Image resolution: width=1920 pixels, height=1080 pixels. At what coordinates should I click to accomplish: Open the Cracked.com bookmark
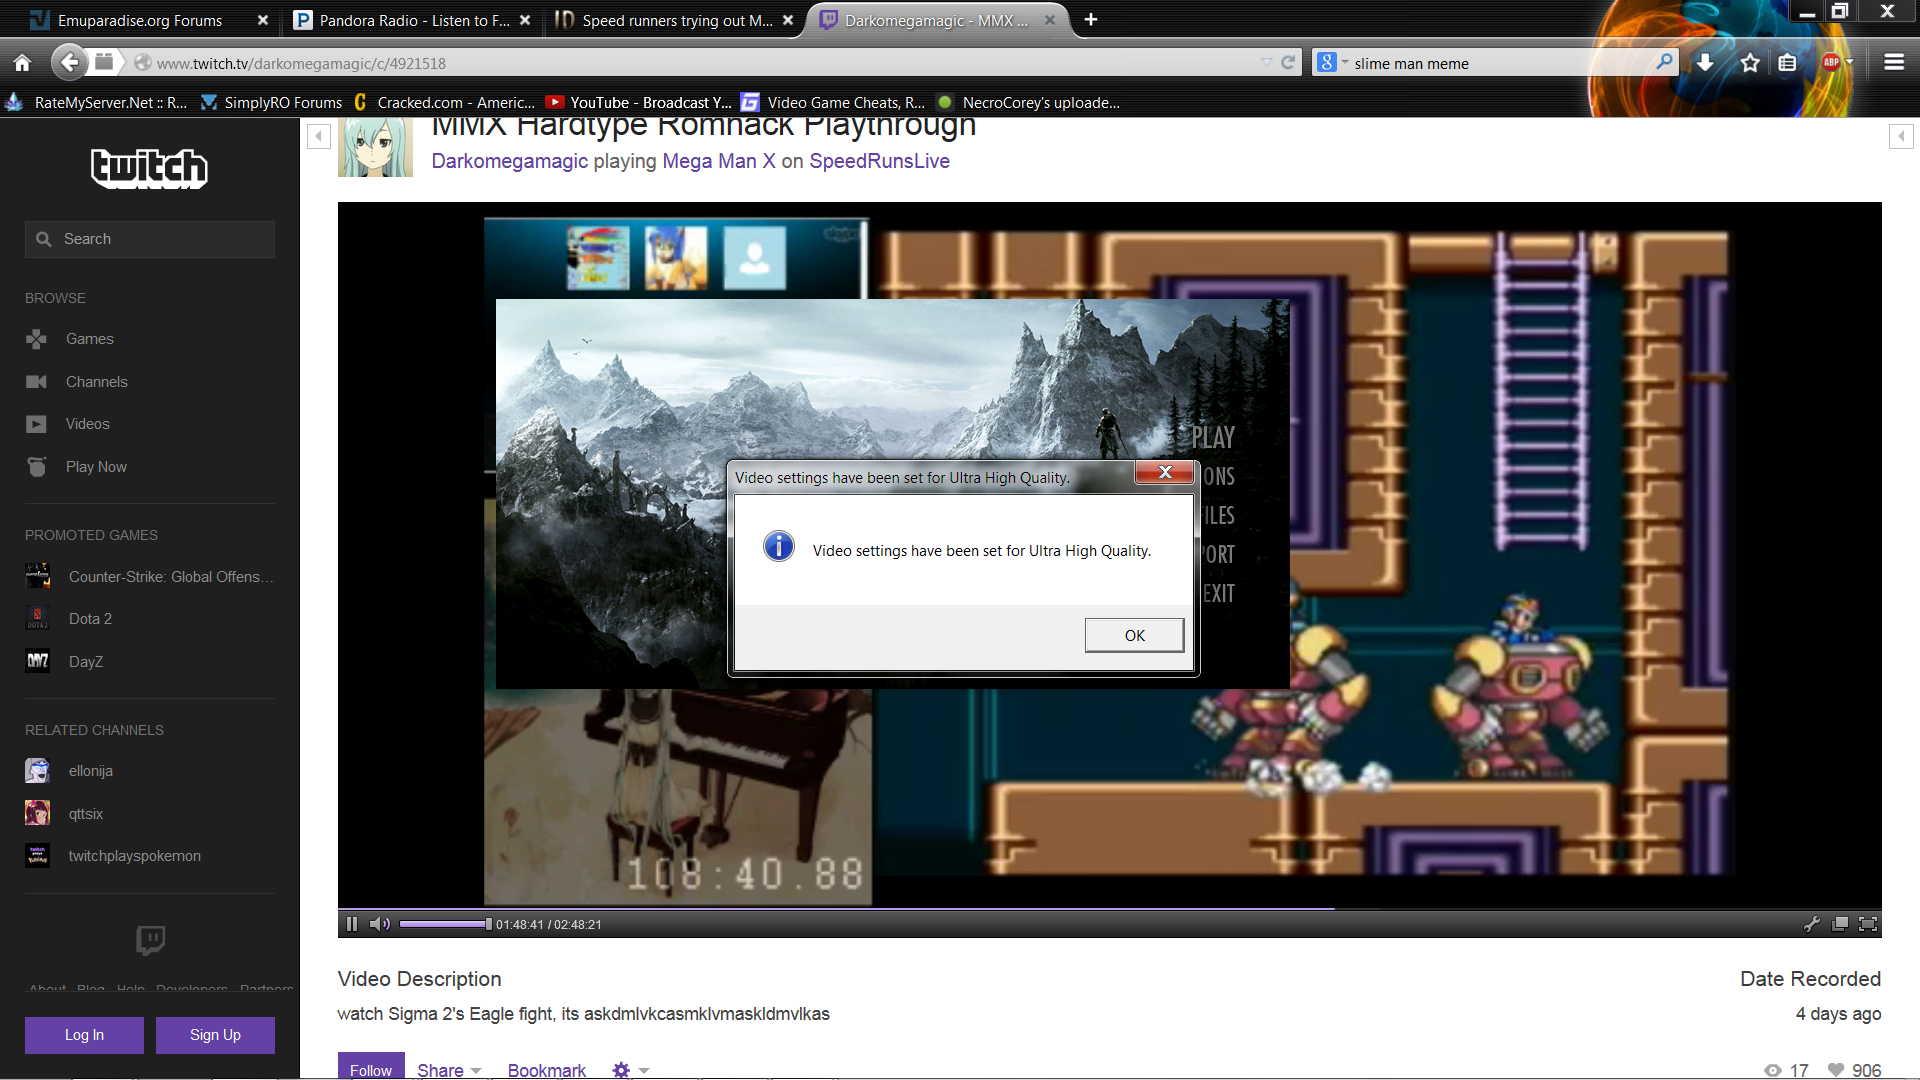[444, 102]
